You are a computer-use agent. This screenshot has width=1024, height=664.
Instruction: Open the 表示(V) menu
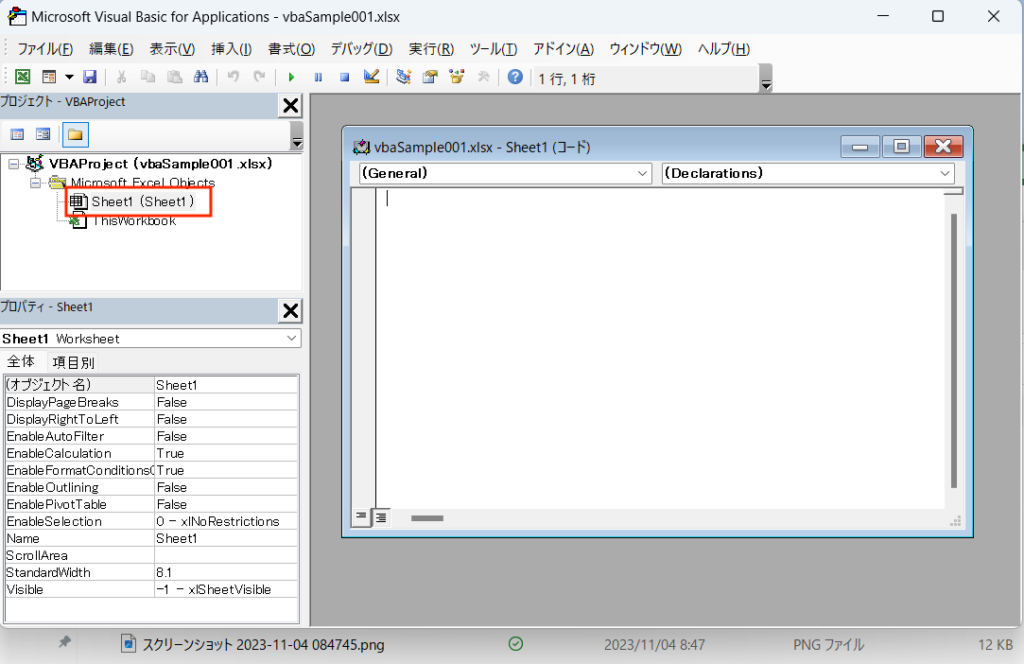(172, 49)
